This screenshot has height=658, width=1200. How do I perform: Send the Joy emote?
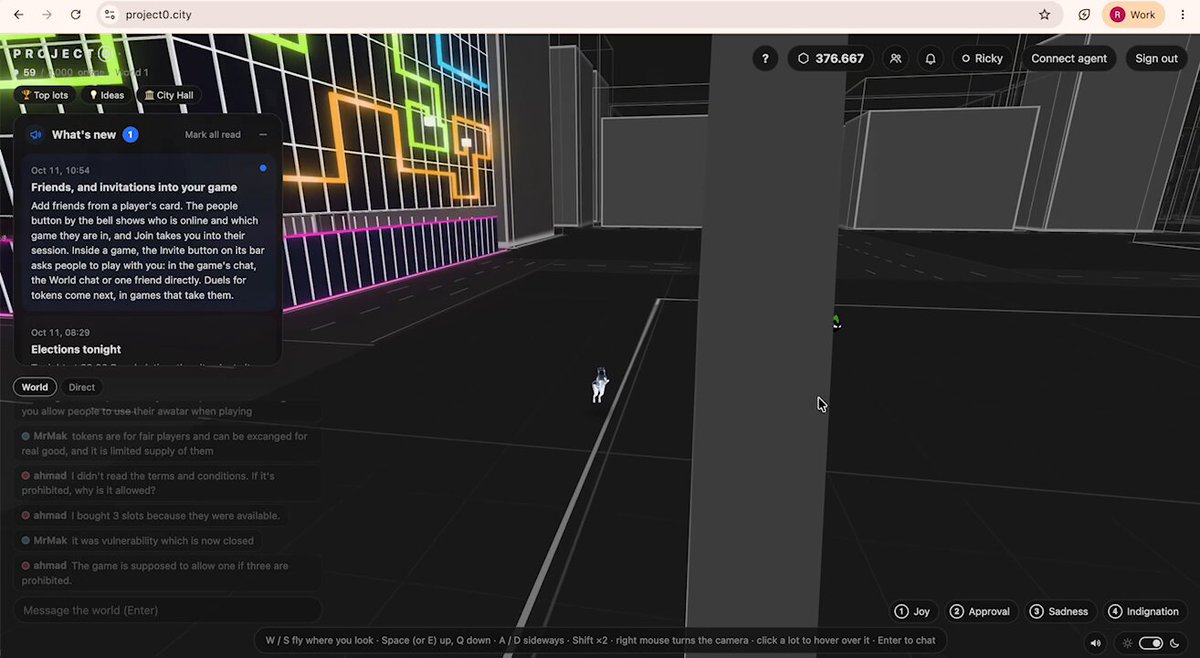[x=912, y=611]
